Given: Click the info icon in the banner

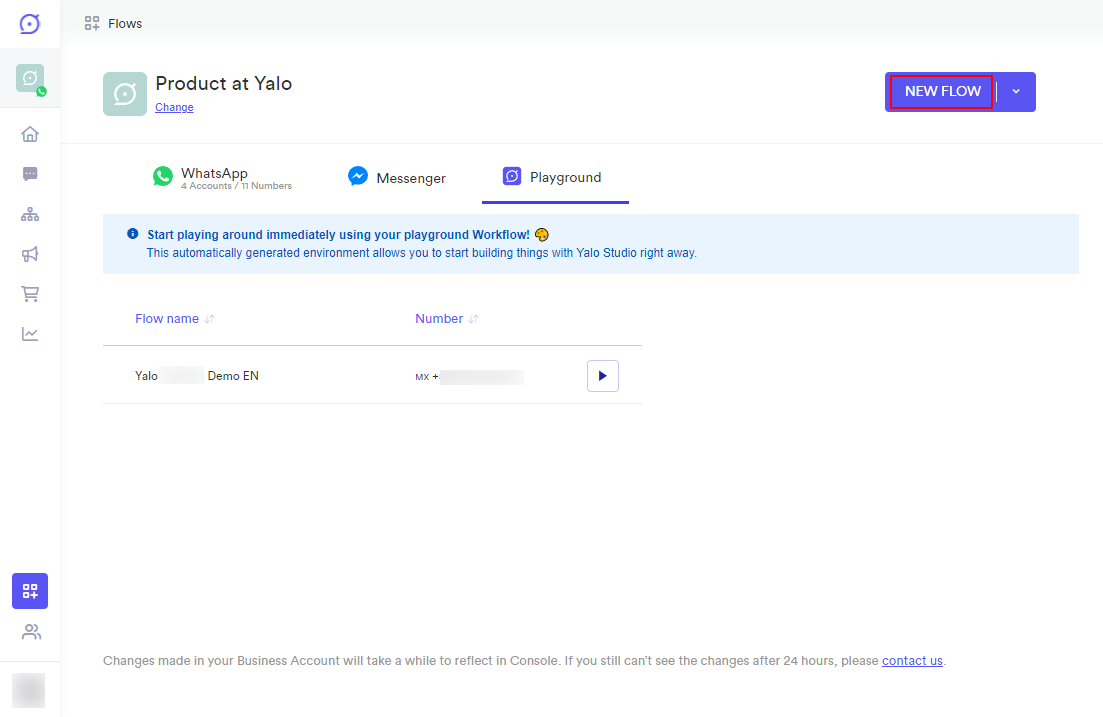Looking at the screenshot, I should tap(132, 234).
